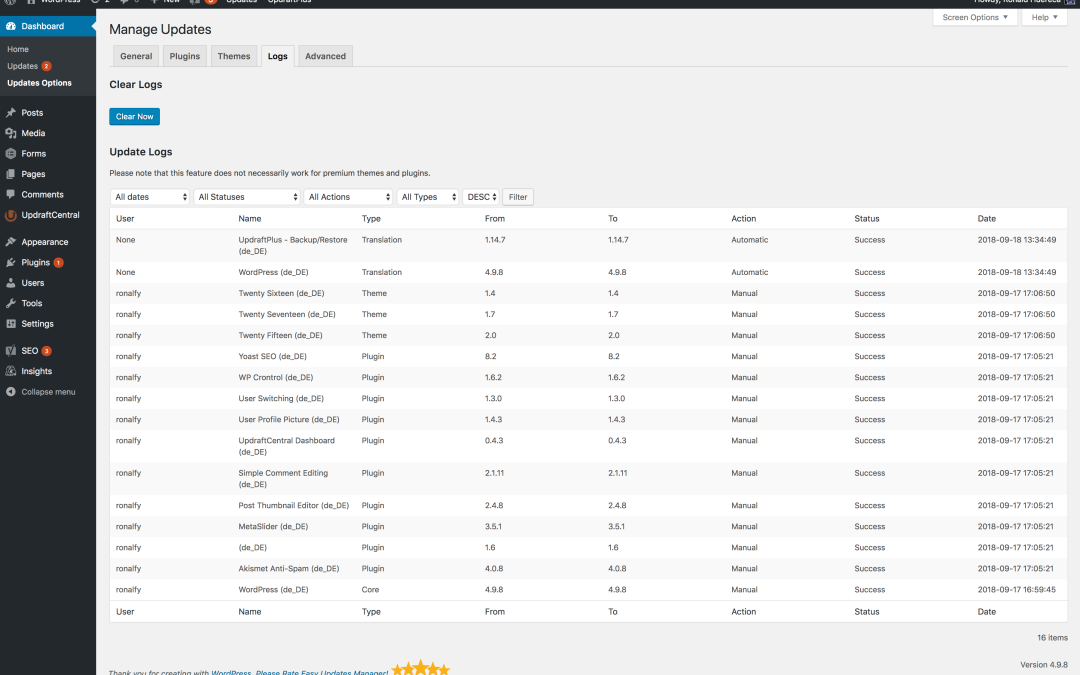
Task: Click the MetaSlider (de_DE) log name
Action: click(273, 527)
